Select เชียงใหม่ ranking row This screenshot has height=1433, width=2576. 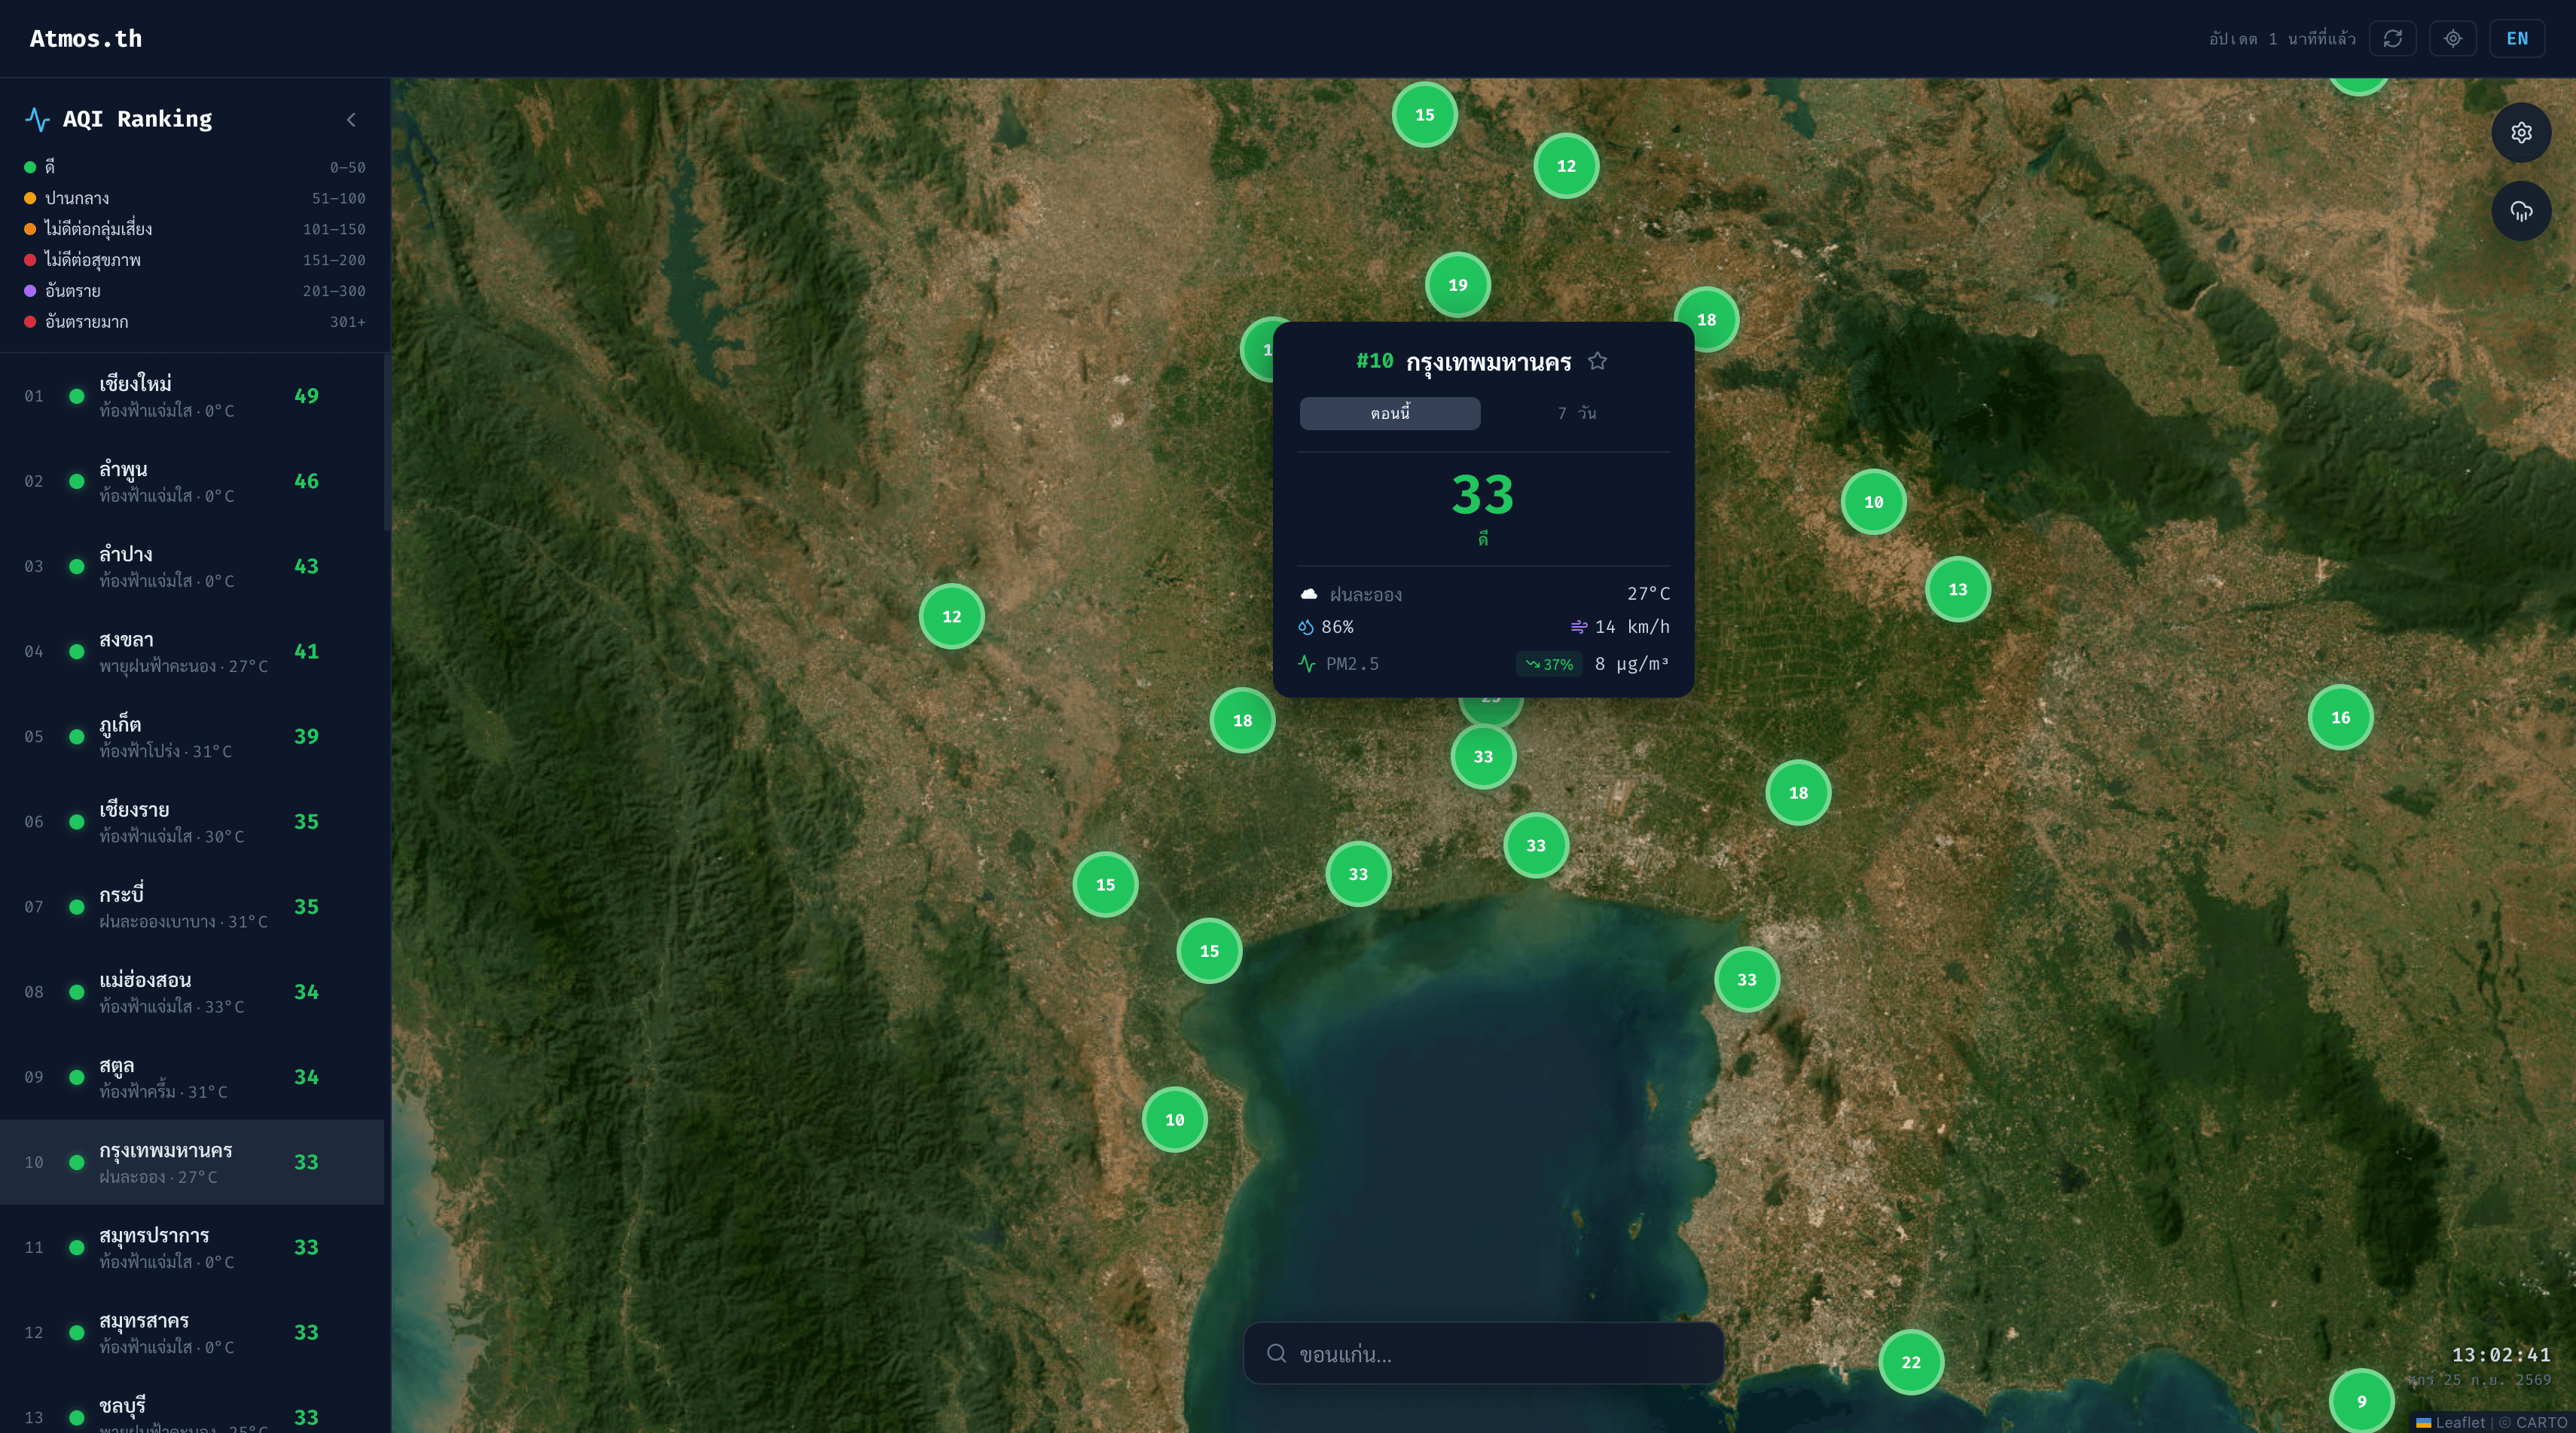pyautogui.click(x=192, y=396)
